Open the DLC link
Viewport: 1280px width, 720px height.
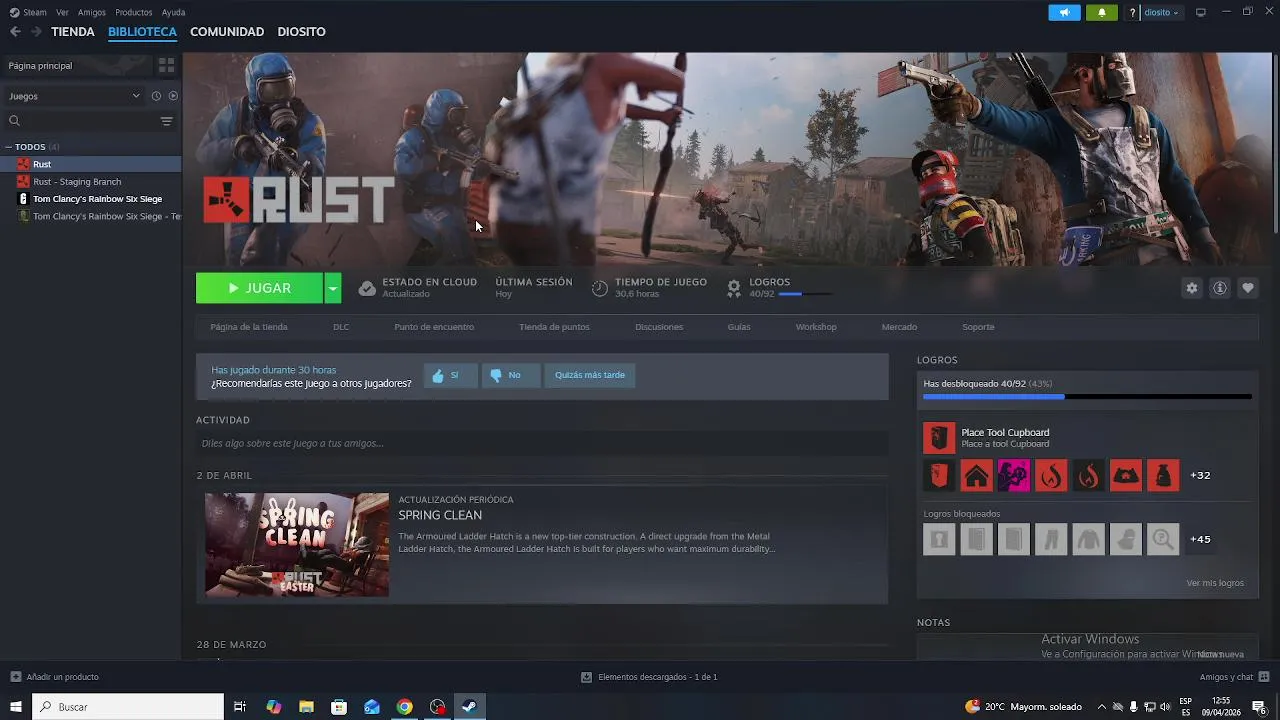pos(341,327)
